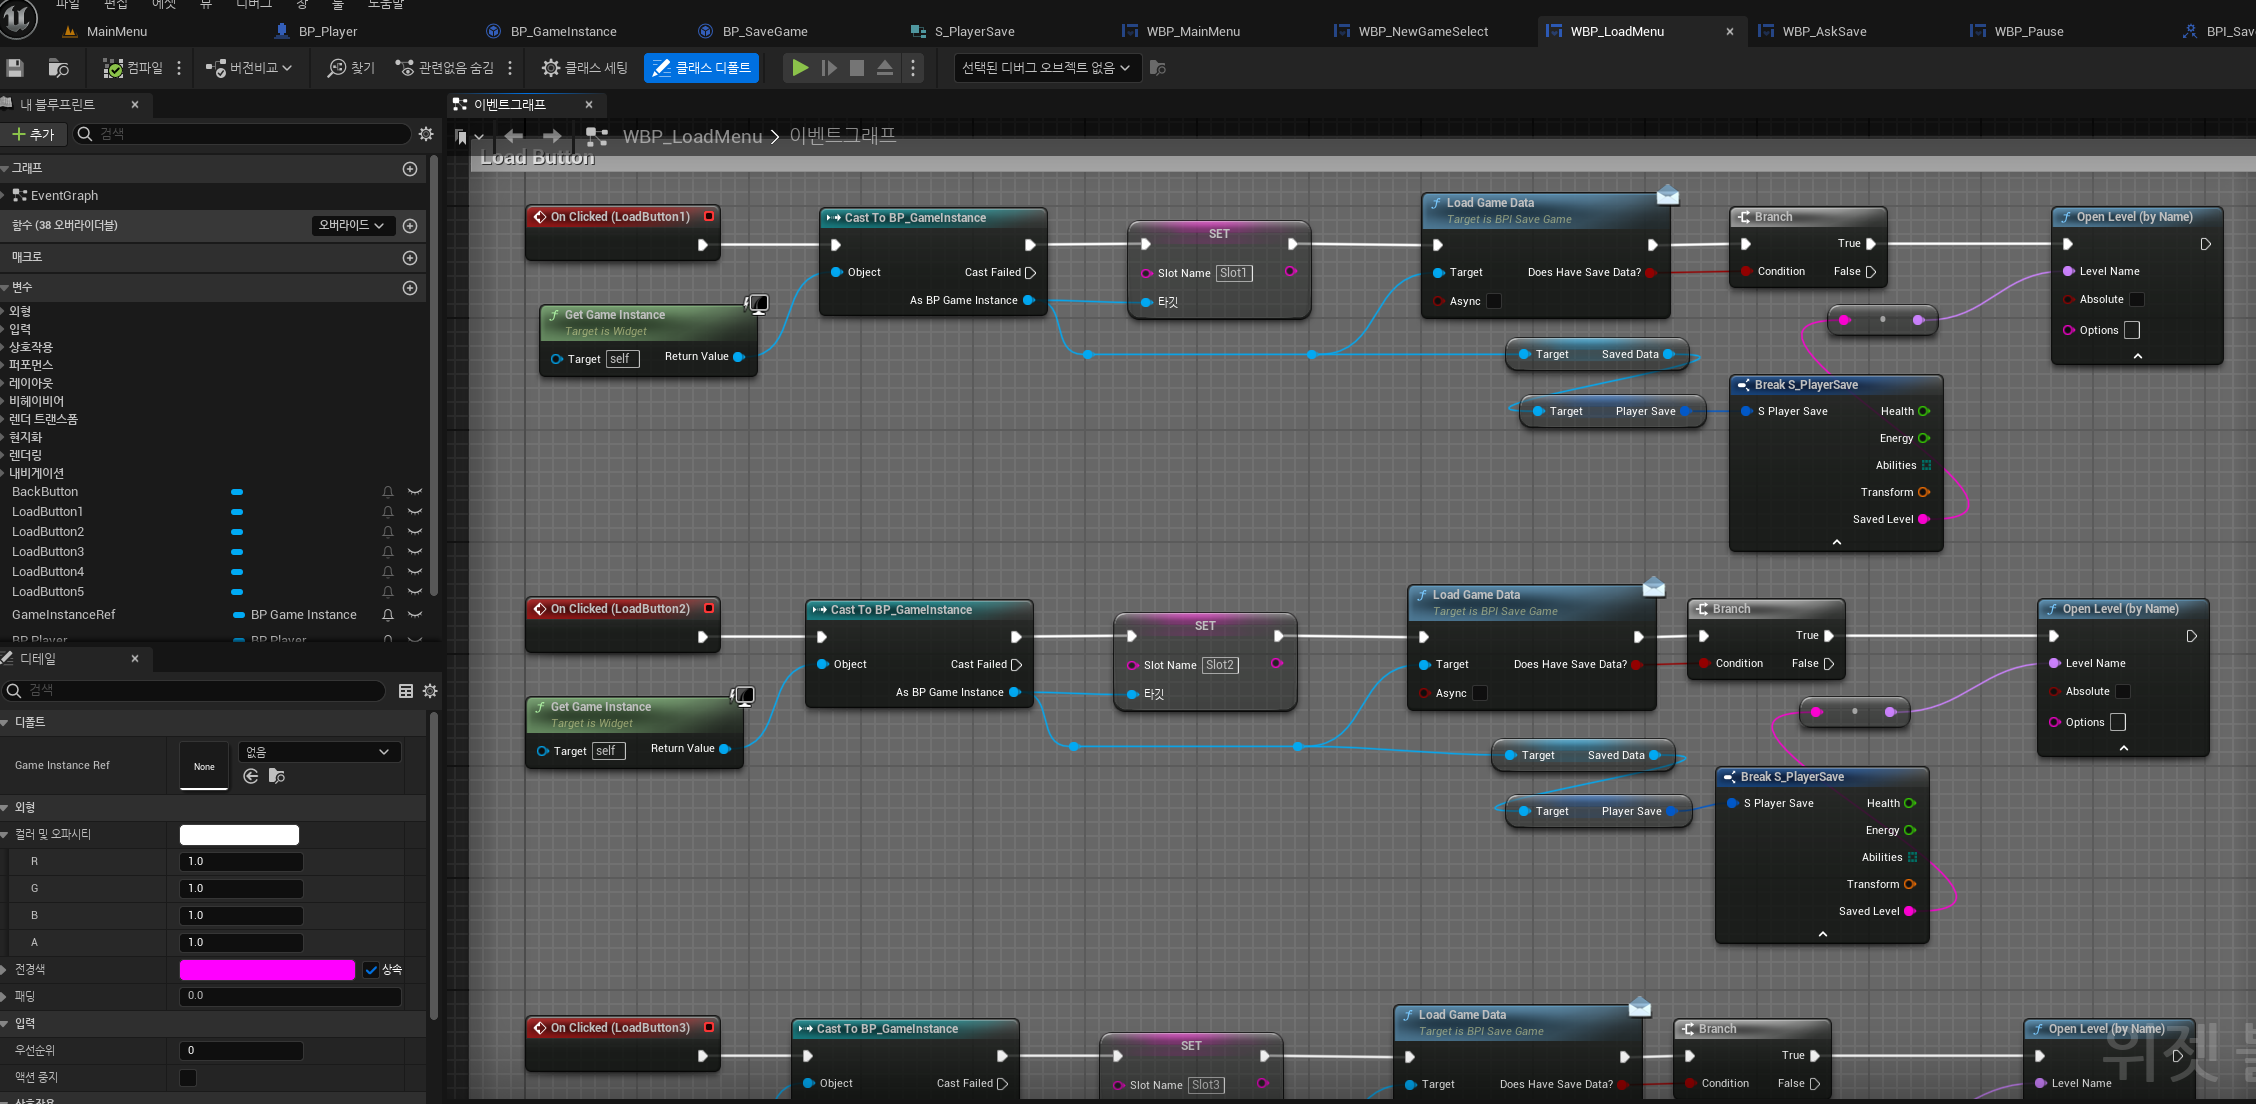The image size is (2256, 1104).
Task: Close the WBP_LoadMenu tab
Action: coord(1730,32)
